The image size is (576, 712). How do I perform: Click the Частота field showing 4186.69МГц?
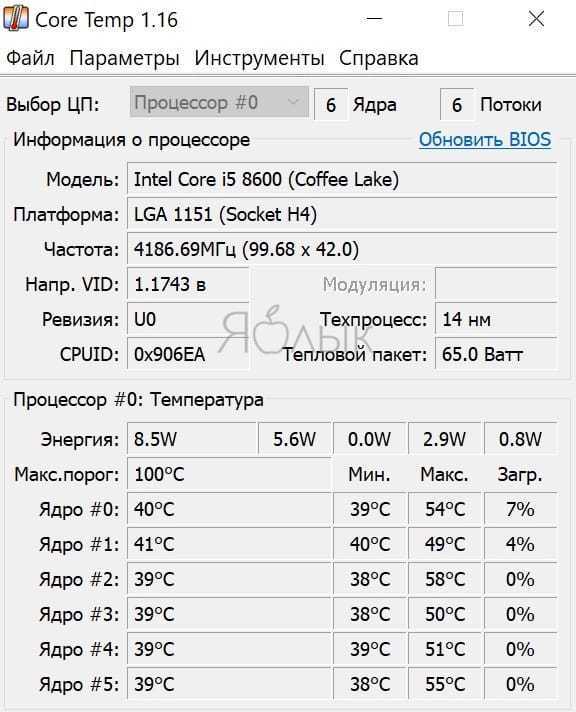pyautogui.click(x=342, y=249)
